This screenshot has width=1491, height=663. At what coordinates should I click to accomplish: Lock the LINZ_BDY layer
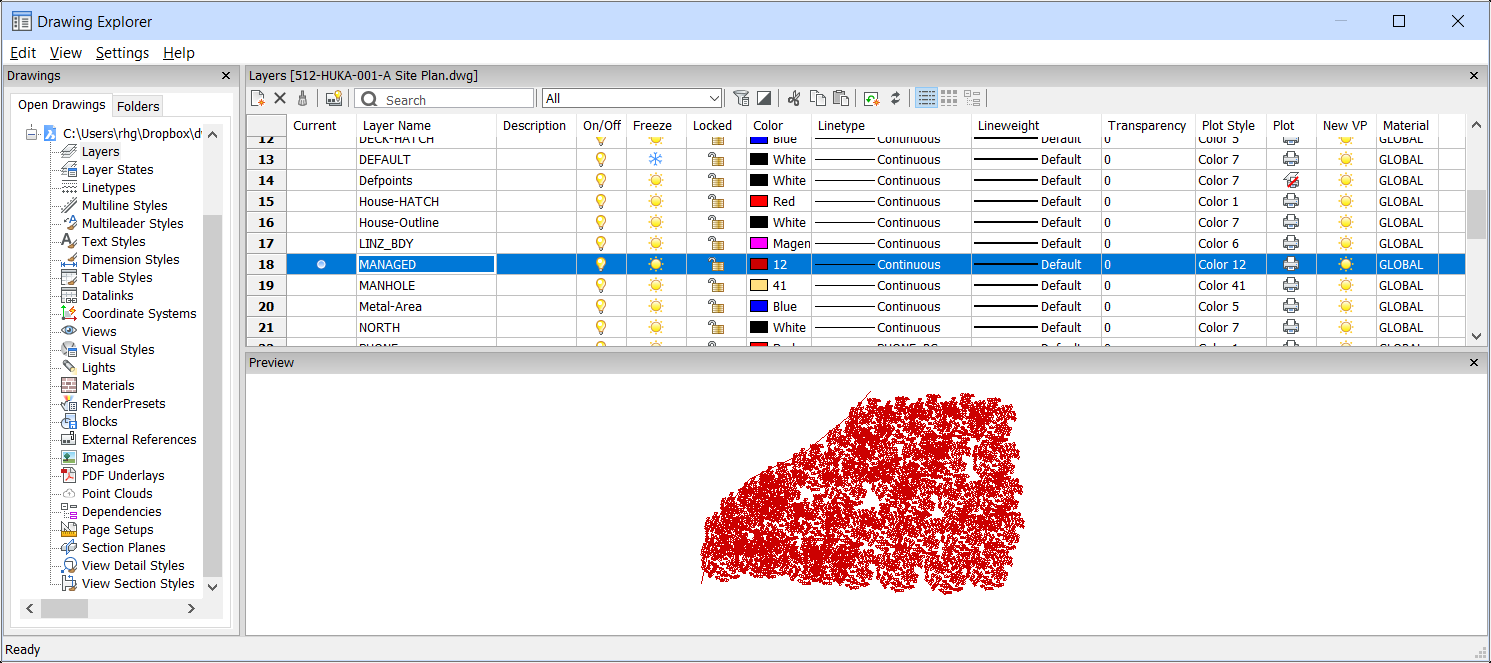click(716, 244)
